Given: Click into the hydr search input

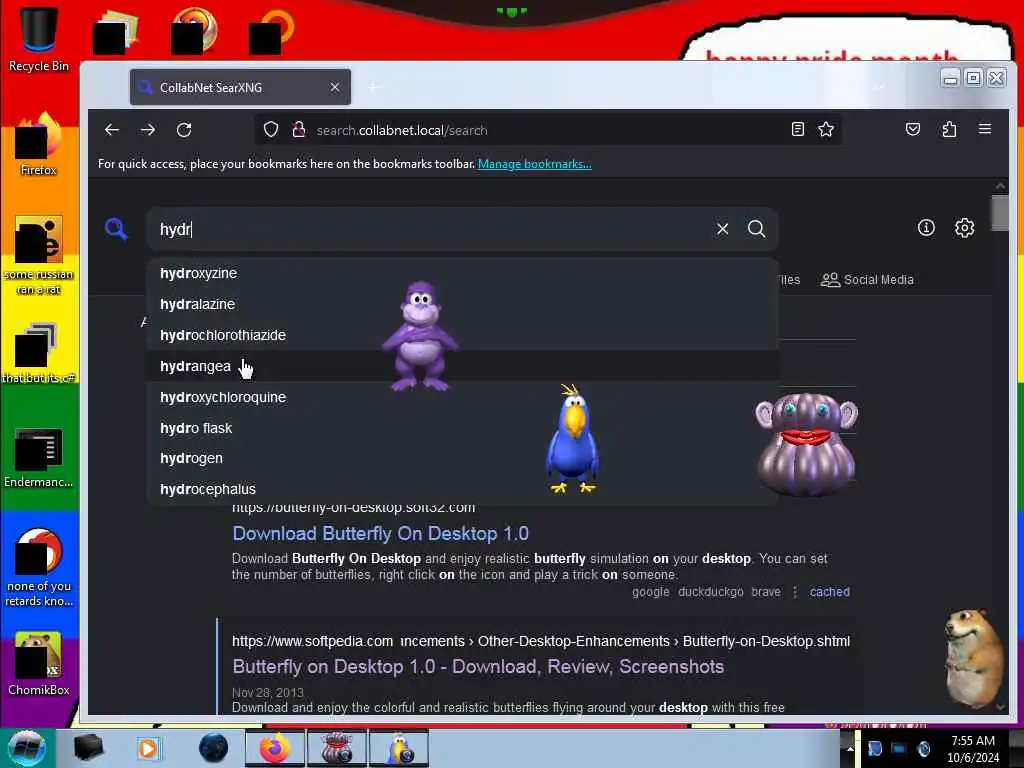Looking at the screenshot, I should point(431,229).
